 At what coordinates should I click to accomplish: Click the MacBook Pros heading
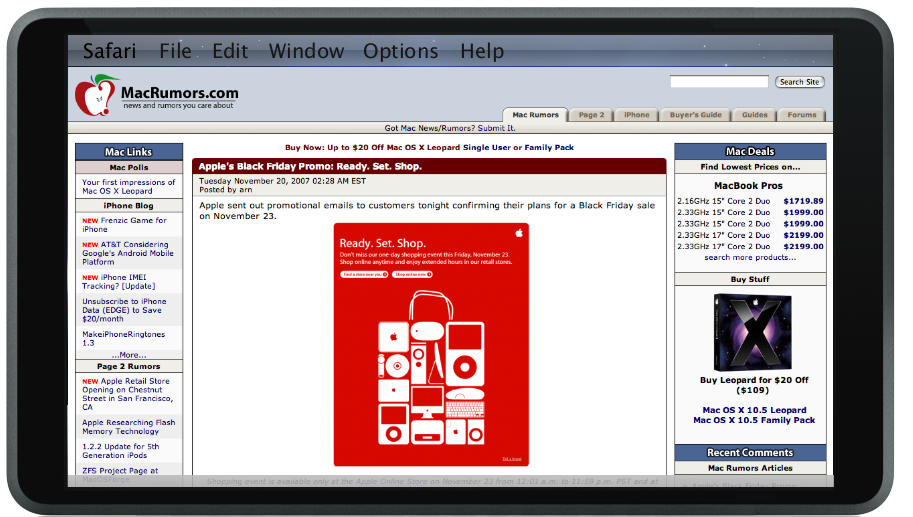coord(748,186)
